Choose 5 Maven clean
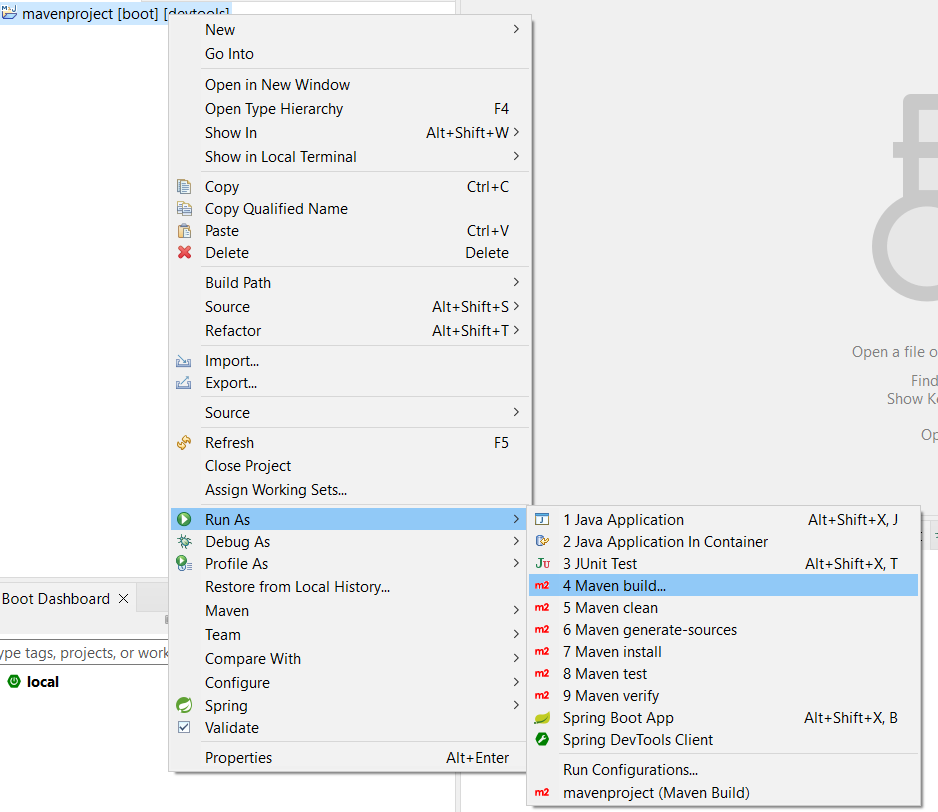The height and width of the screenshot is (812, 938). pos(723,608)
